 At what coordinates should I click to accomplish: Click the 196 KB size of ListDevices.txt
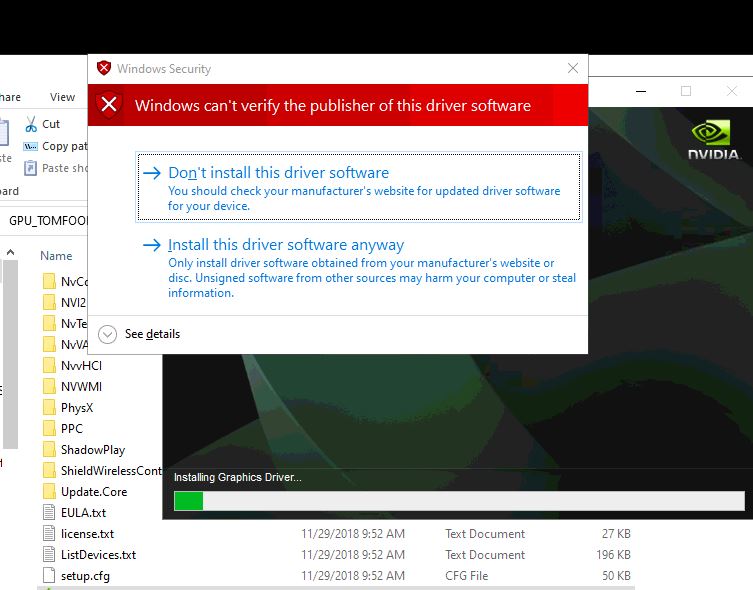pyautogui.click(x=613, y=555)
